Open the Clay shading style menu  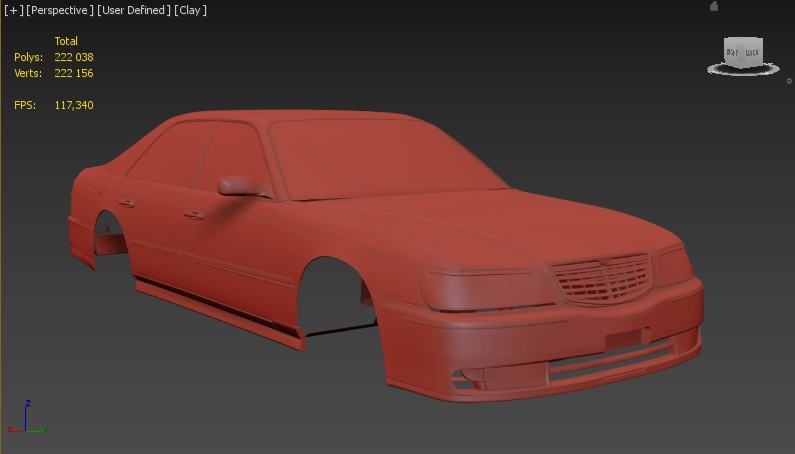191,10
